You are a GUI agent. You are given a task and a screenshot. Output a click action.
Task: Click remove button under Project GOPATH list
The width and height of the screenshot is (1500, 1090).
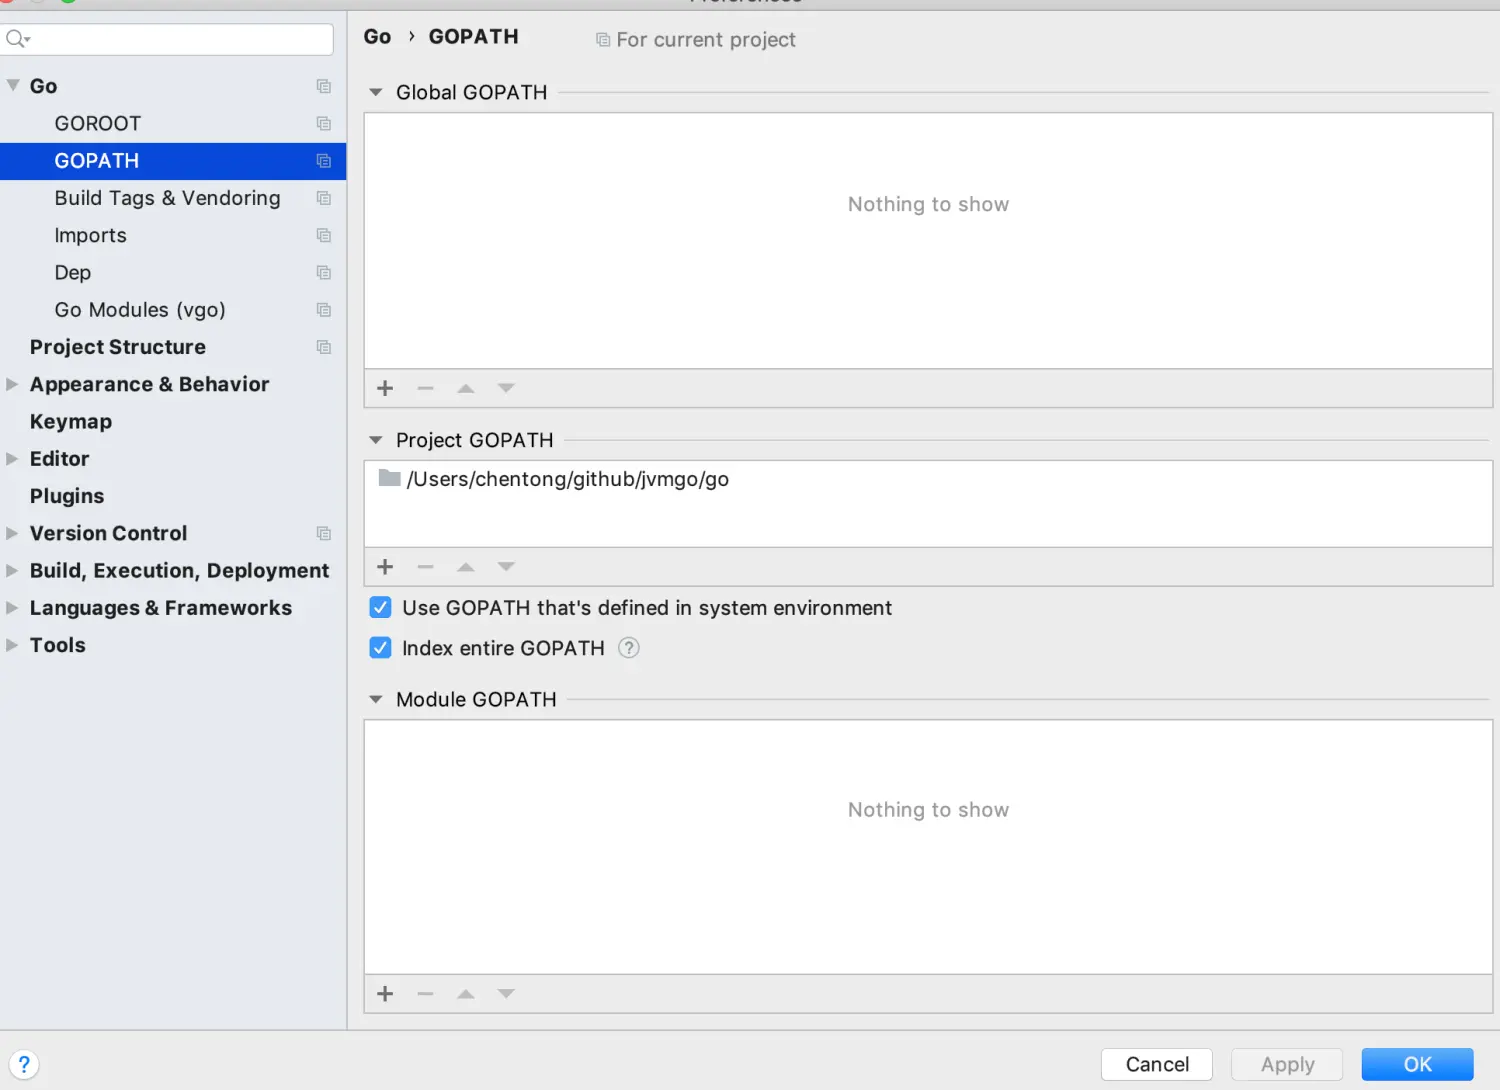pos(425,567)
